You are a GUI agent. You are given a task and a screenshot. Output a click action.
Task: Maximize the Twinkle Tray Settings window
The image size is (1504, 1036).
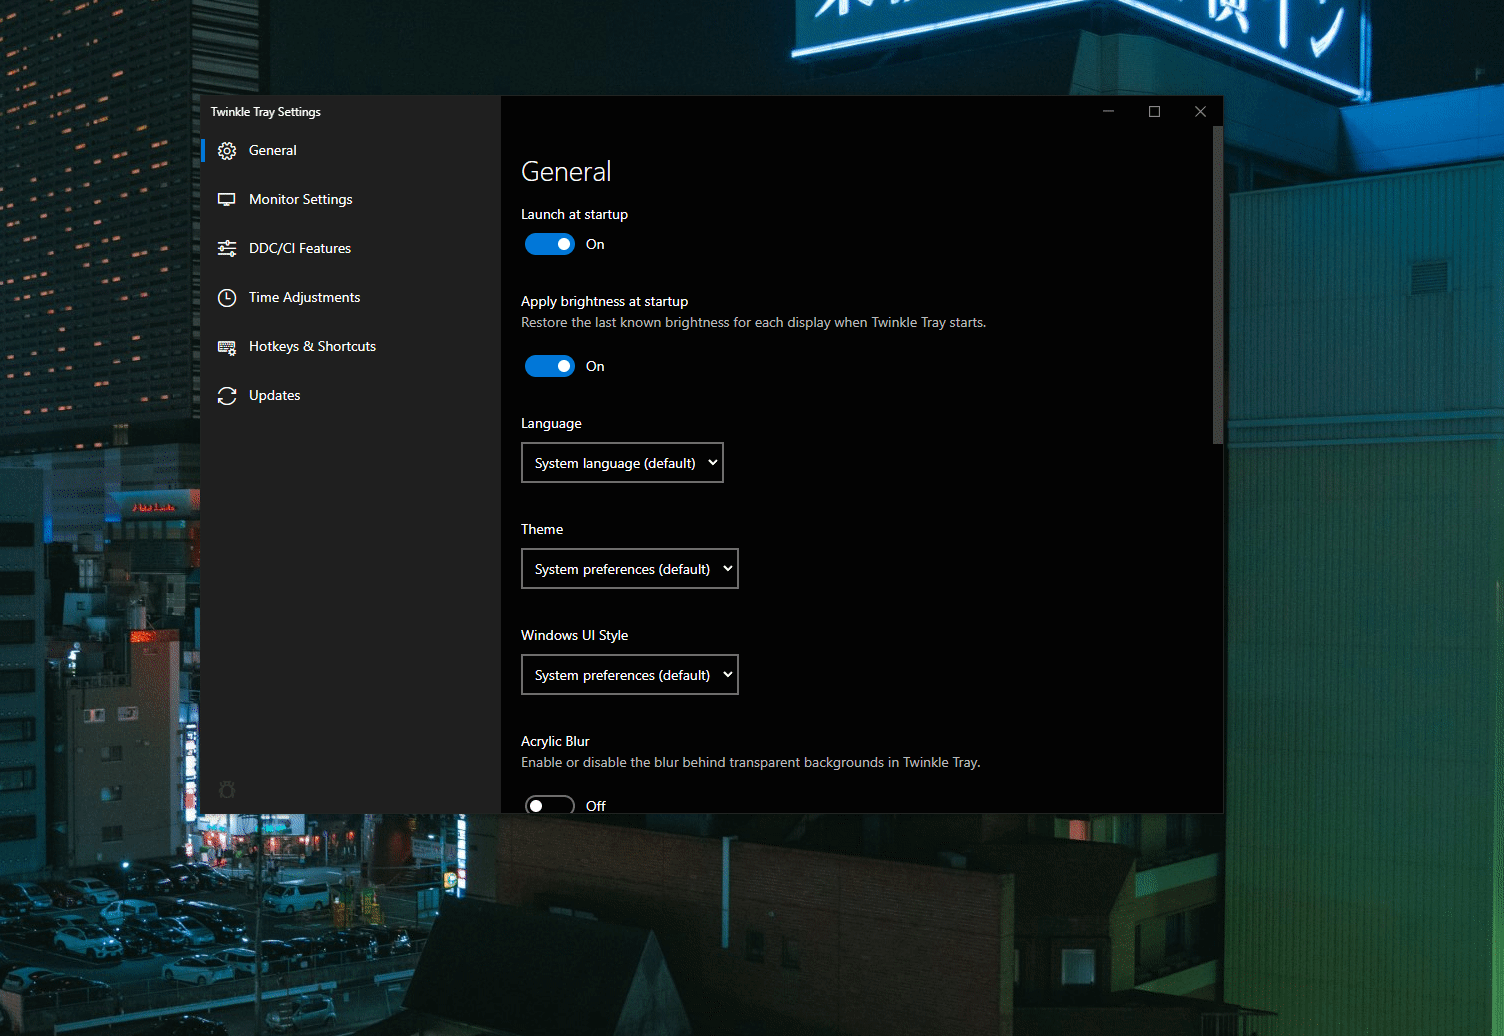tap(1154, 111)
